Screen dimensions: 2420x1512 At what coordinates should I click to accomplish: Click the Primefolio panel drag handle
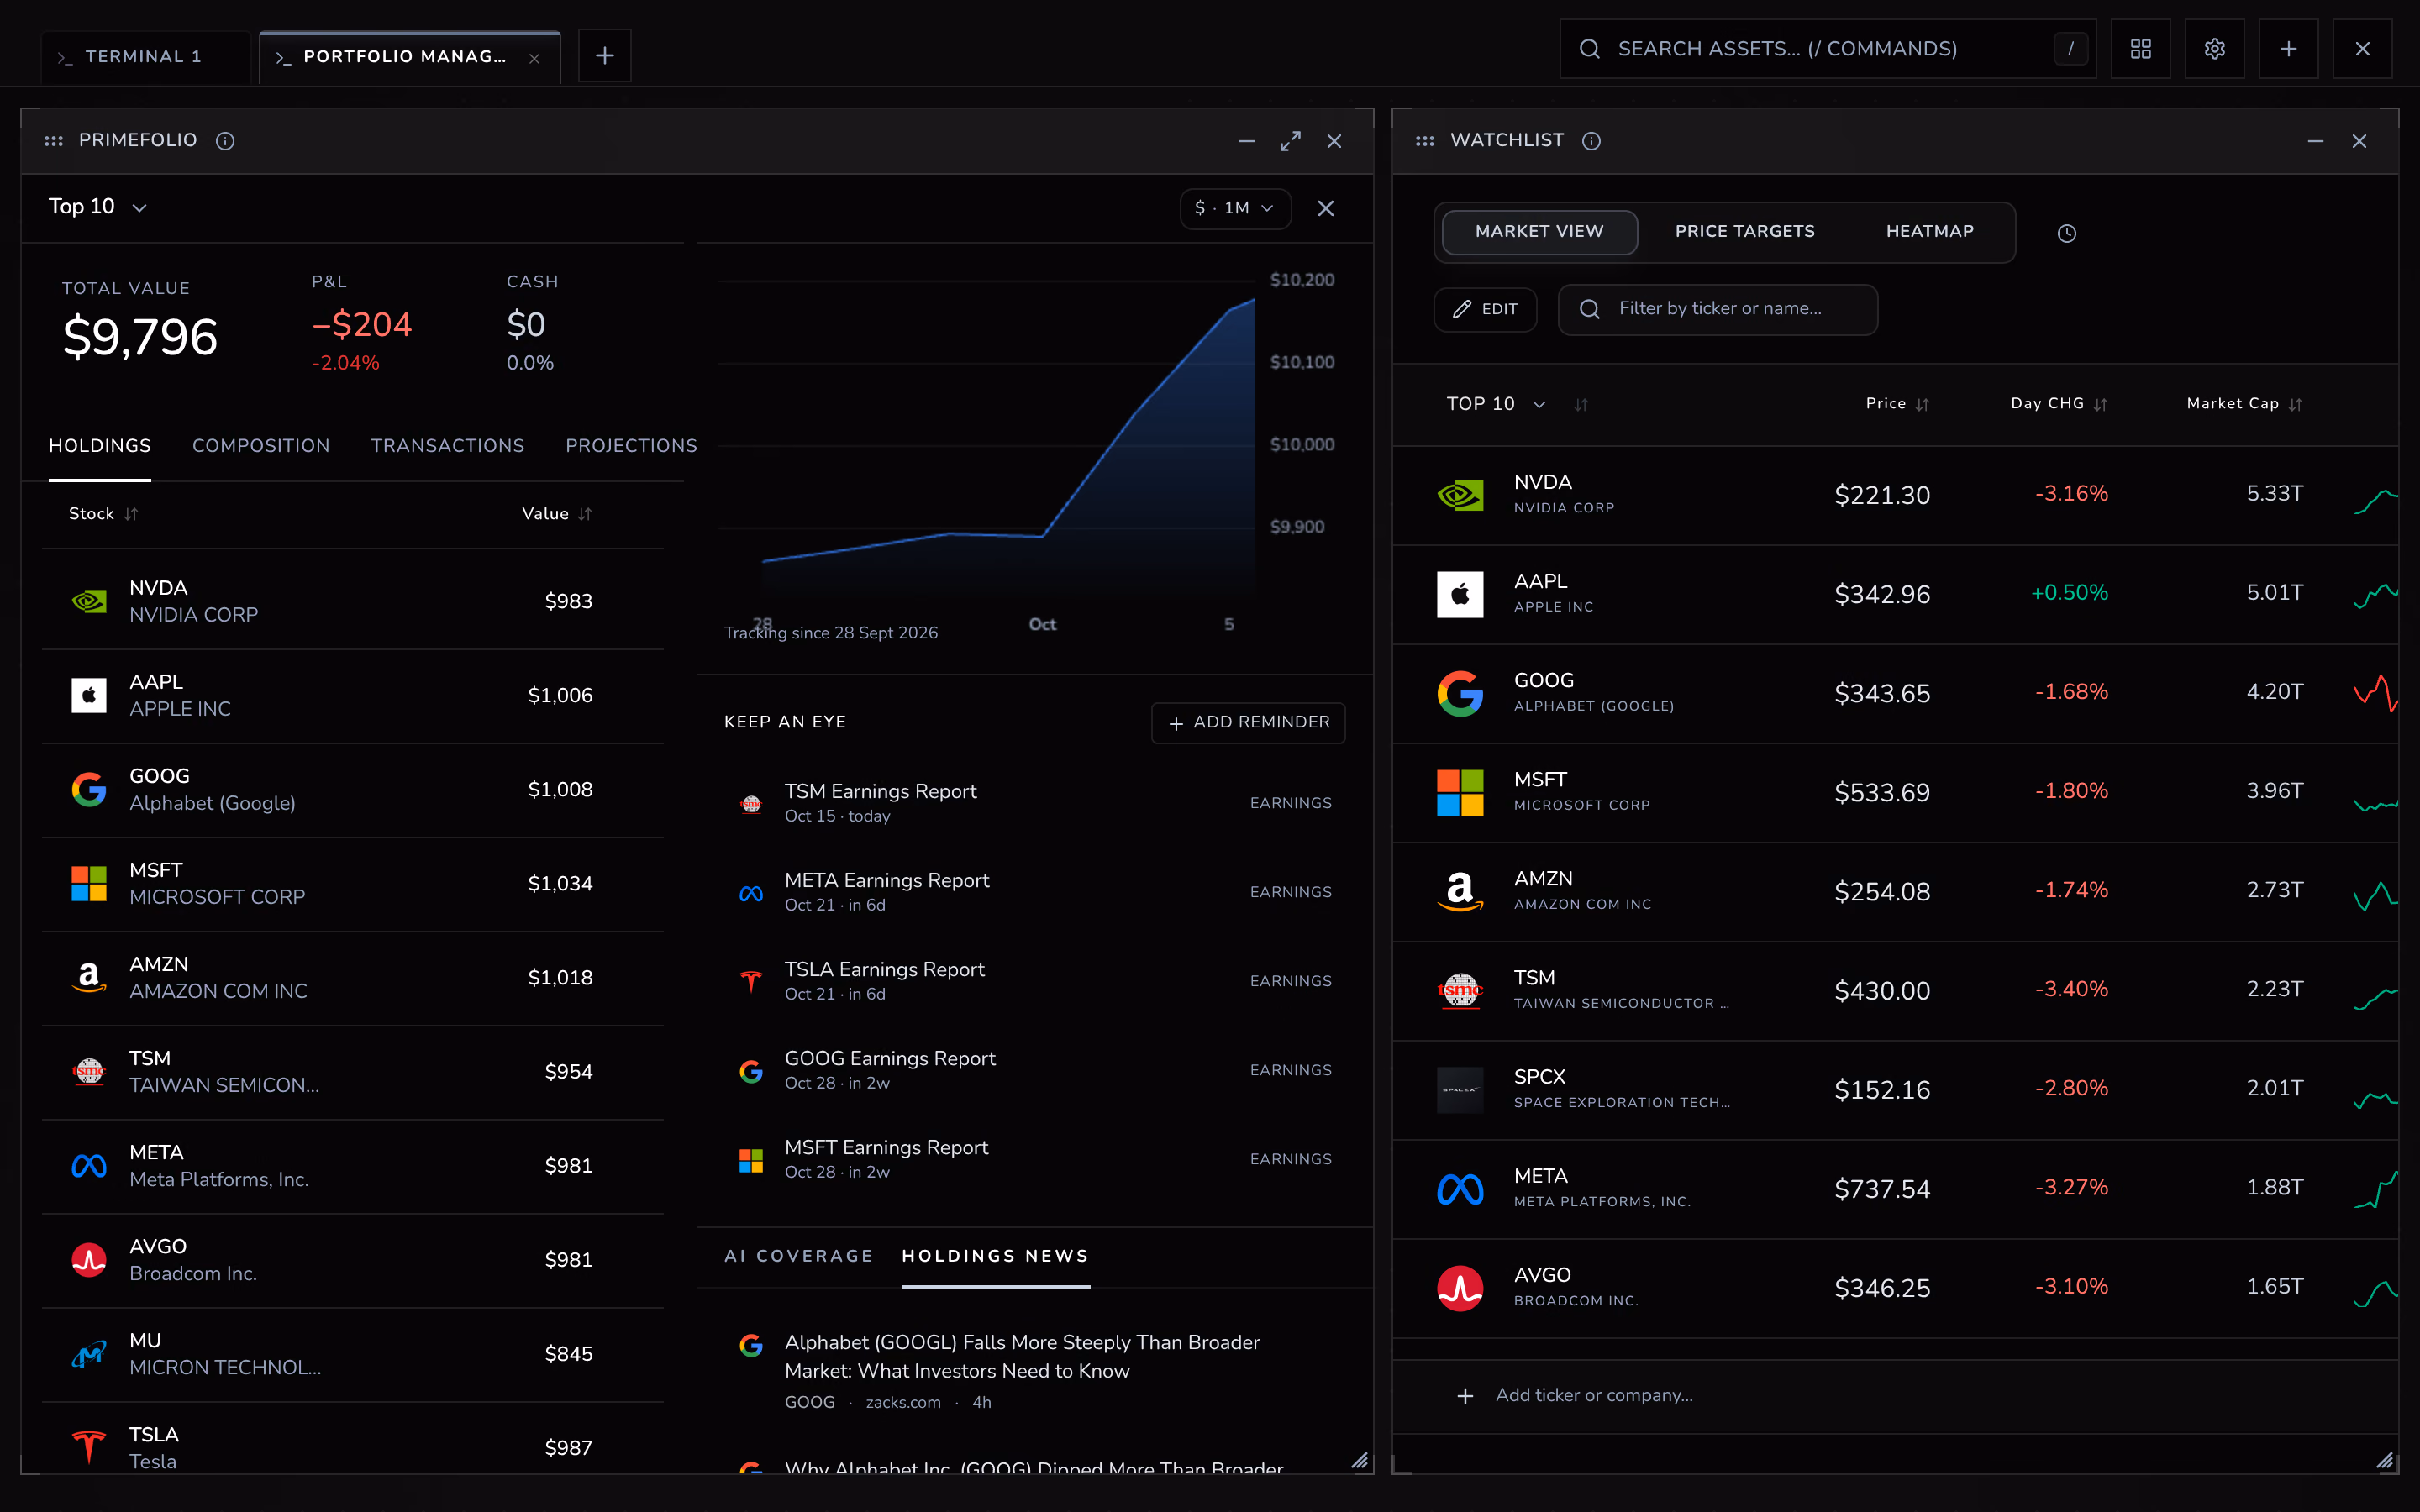coord(54,141)
